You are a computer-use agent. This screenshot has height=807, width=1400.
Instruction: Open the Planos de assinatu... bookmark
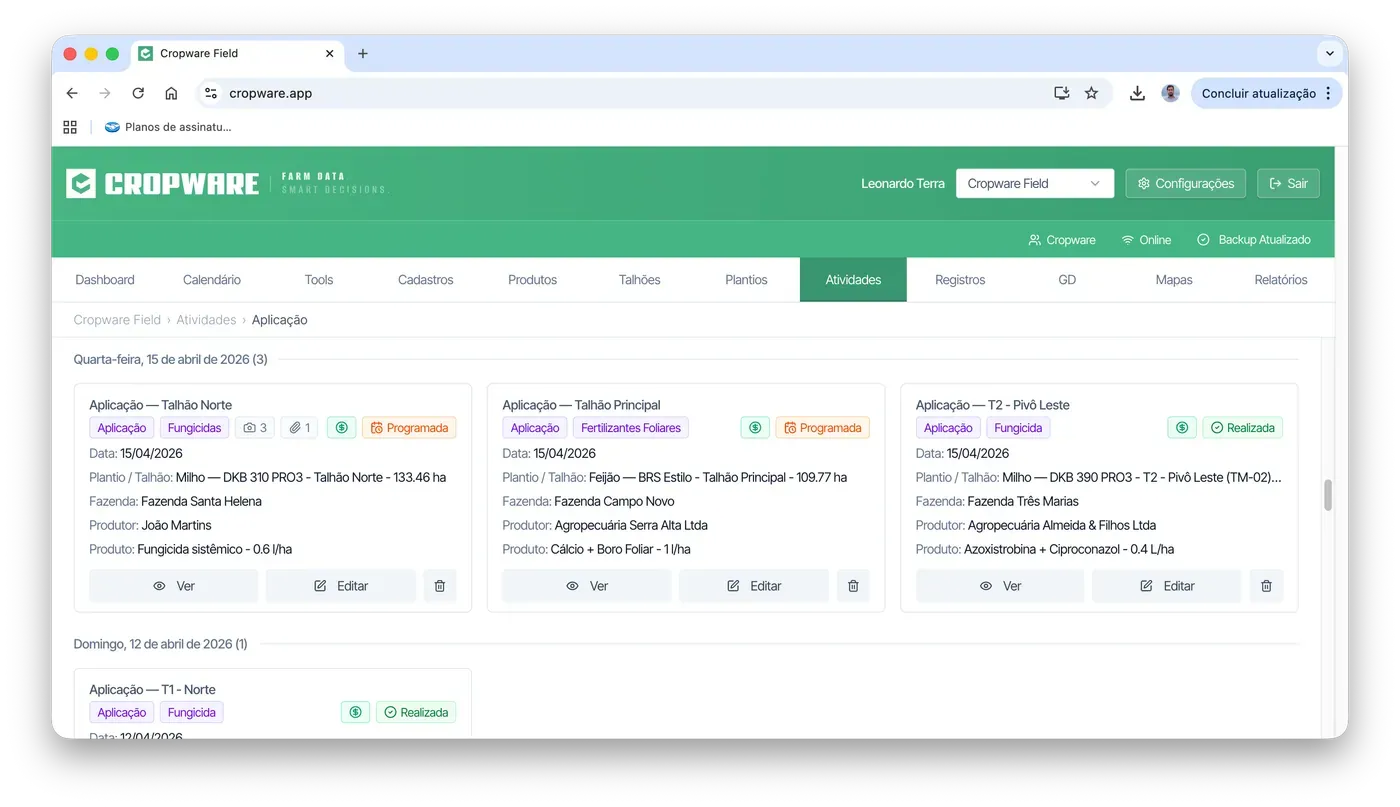point(168,127)
